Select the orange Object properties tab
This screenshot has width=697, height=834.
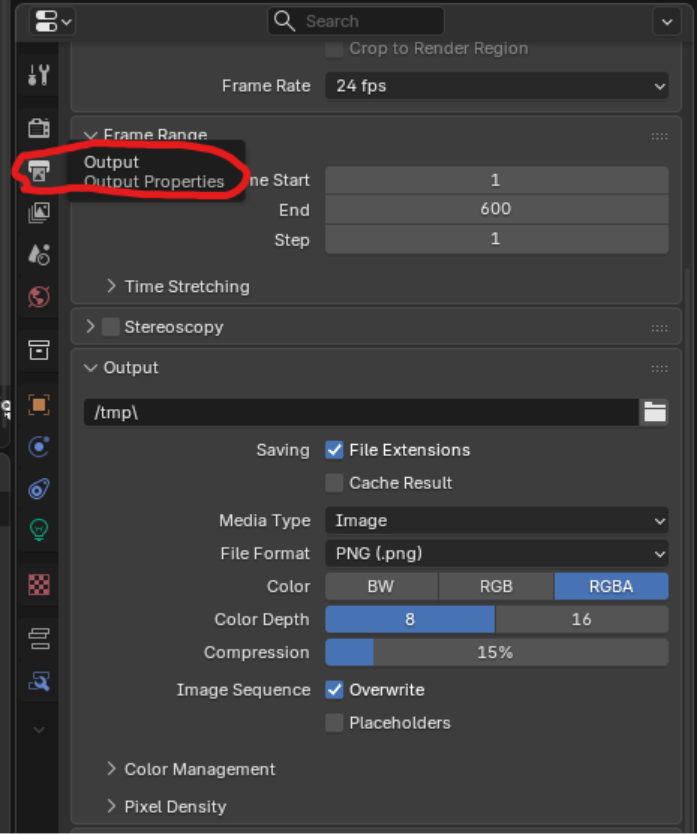point(38,404)
